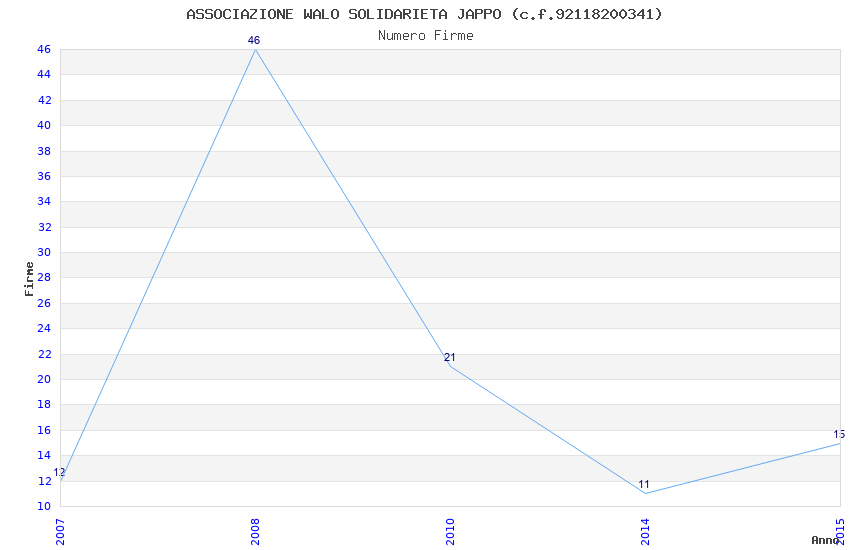The width and height of the screenshot is (850, 550).
Task: Click the y-axis value 26
Action: pyautogui.click(x=44, y=303)
